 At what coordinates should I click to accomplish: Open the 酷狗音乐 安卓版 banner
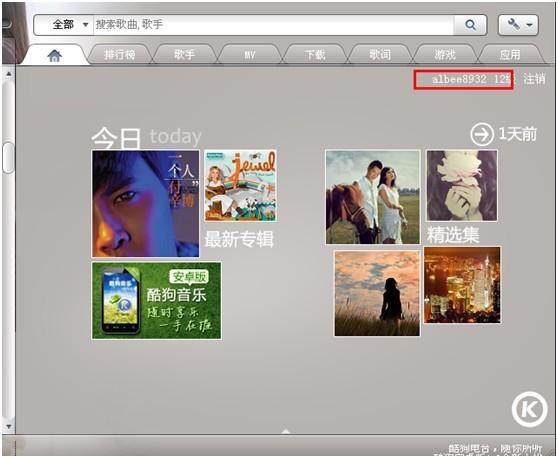[157, 301]
